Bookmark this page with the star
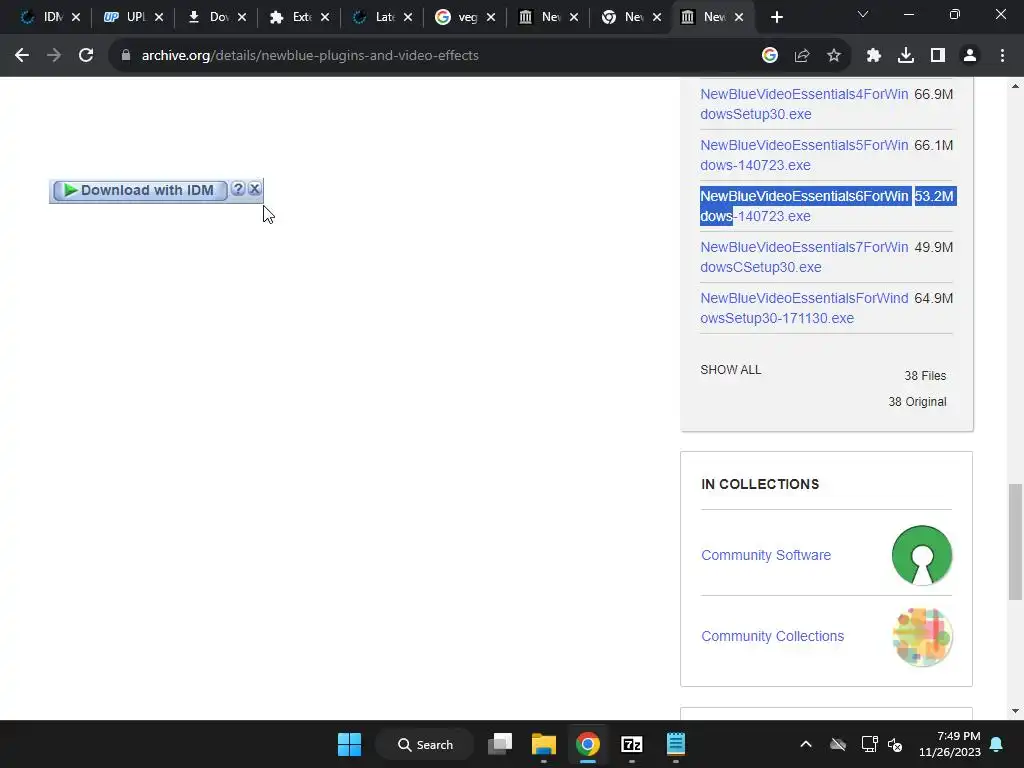 tap(834, 56)
